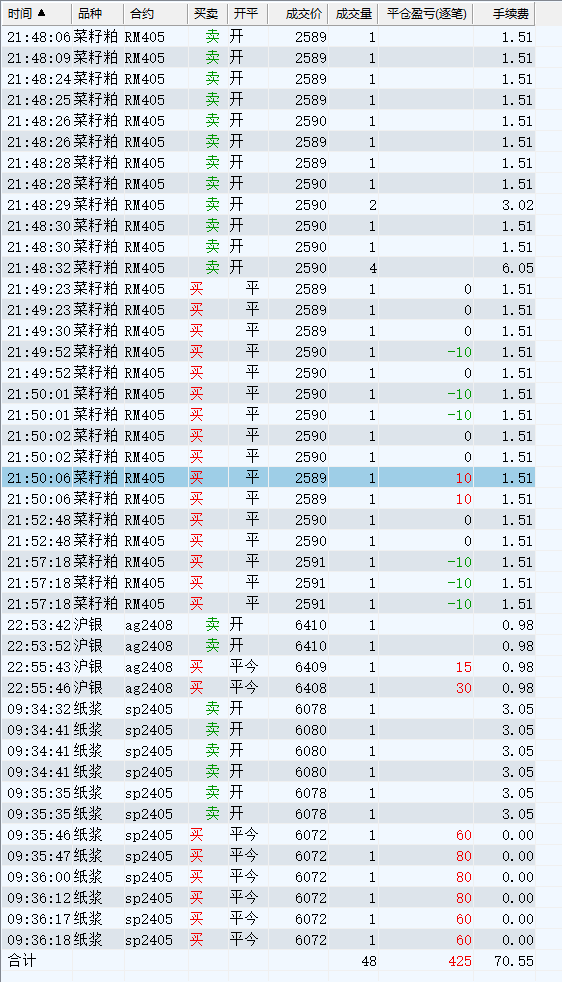Image resolution: width=562 pixels, height=982 pixels.
Task: Sort by the 时间 column header
Action: [x=36, y=13]
